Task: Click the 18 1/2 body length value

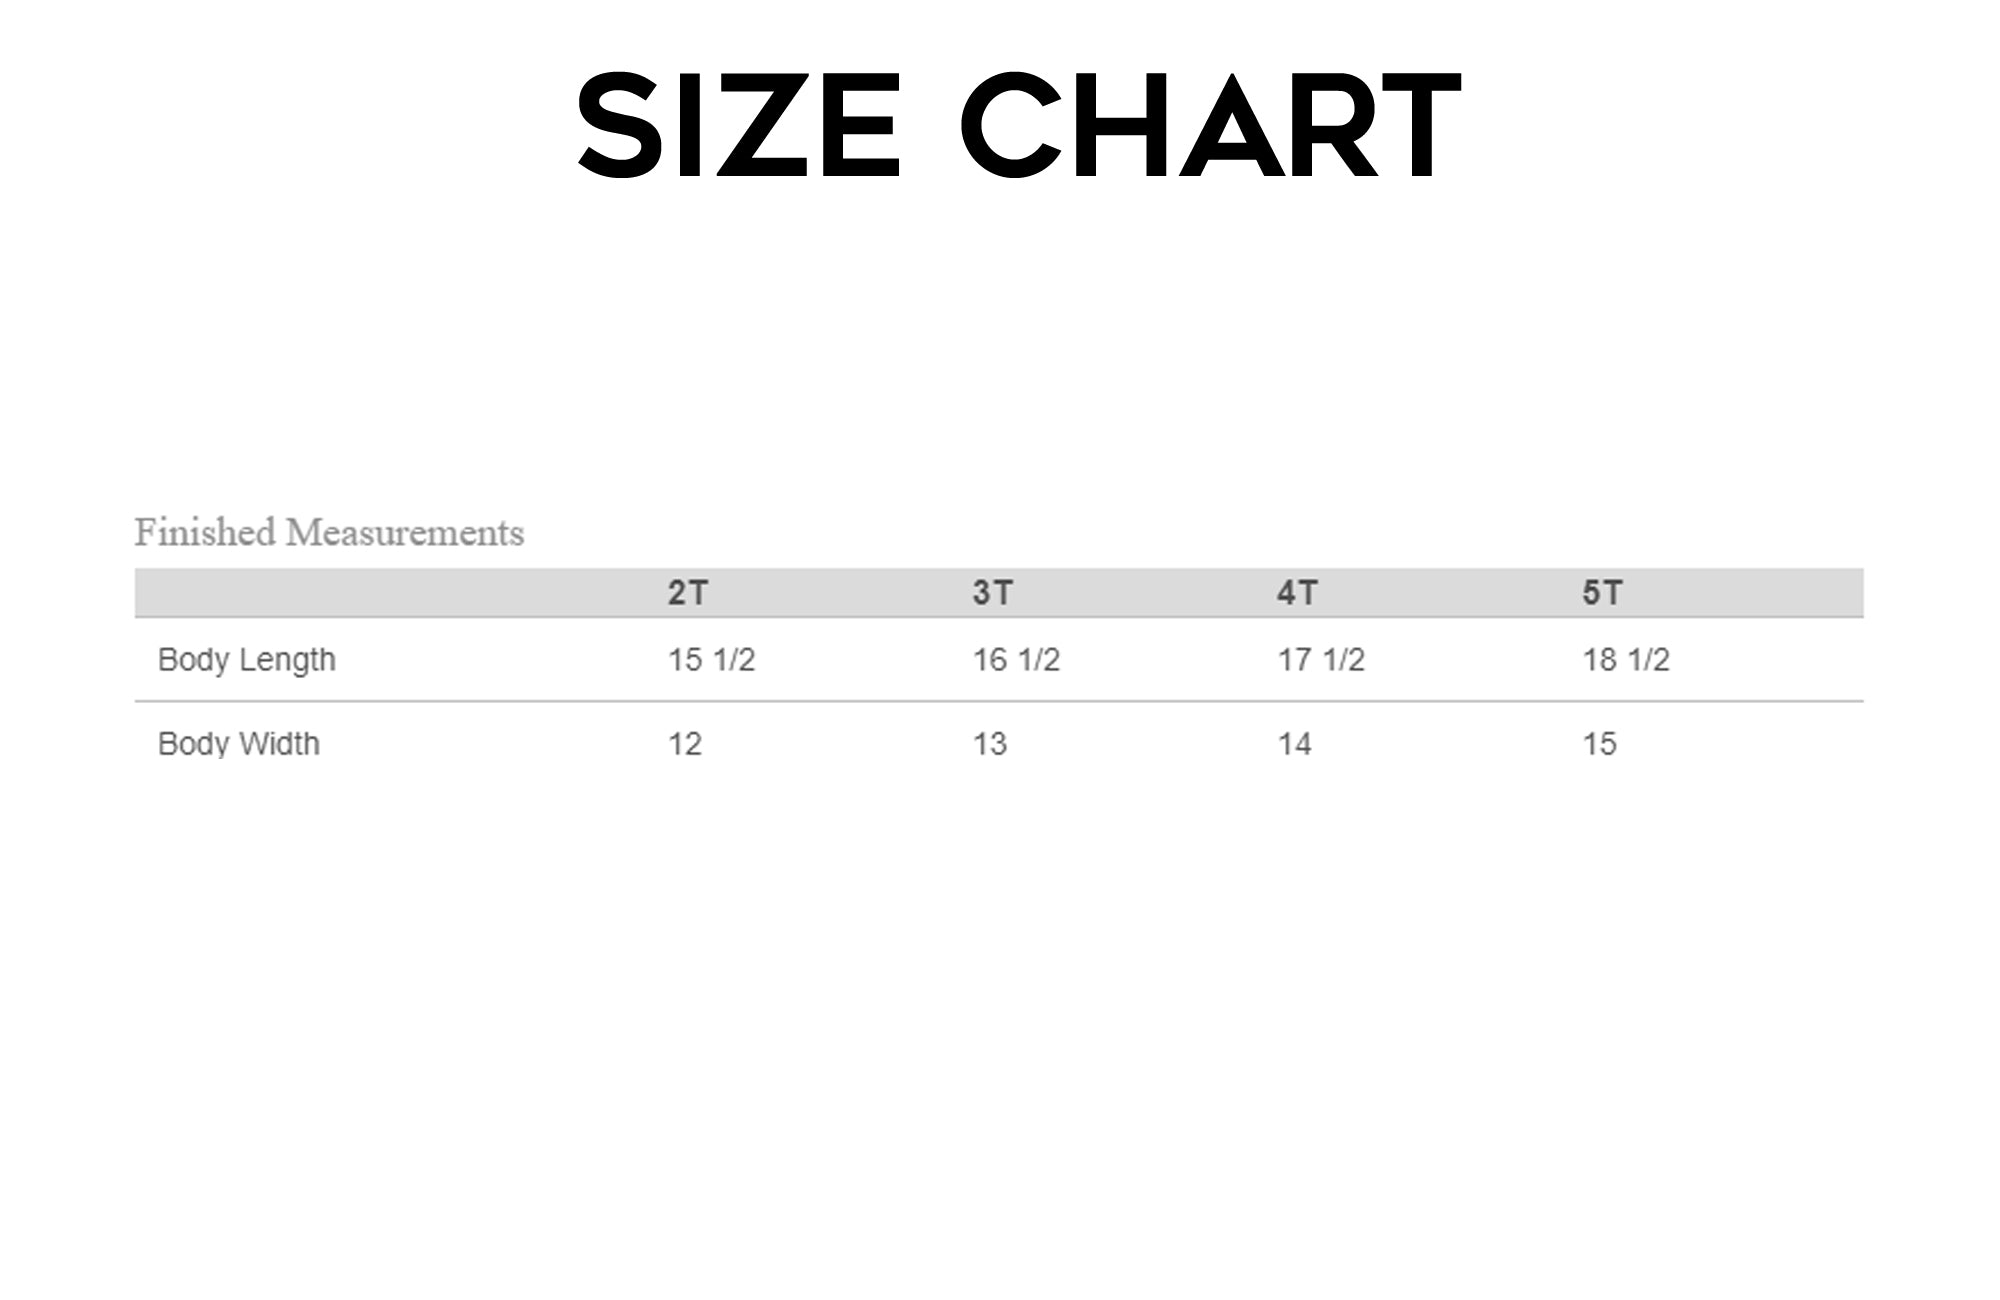Action: point(1626,660)
